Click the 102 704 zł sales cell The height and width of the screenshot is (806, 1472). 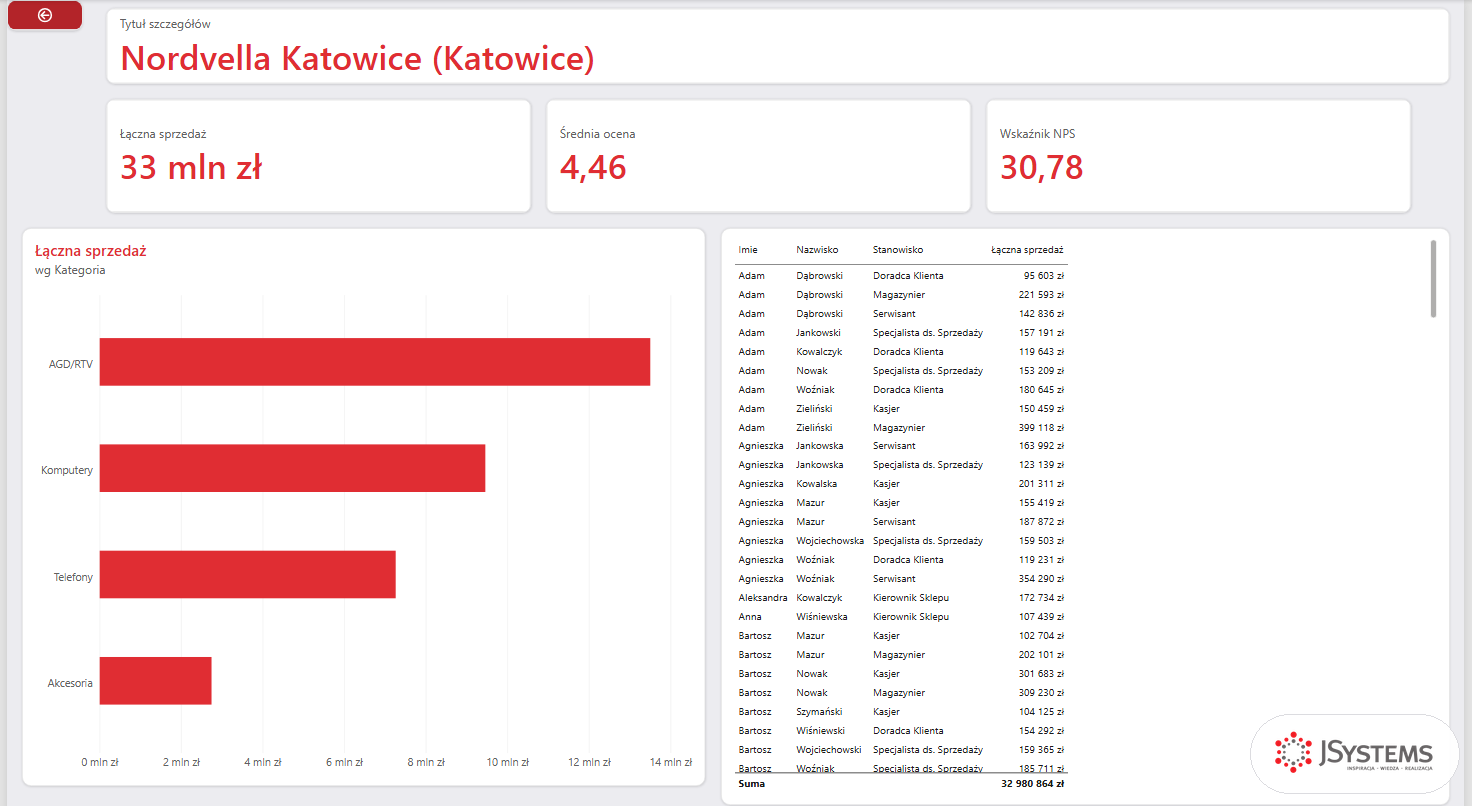pos(1041,636)
